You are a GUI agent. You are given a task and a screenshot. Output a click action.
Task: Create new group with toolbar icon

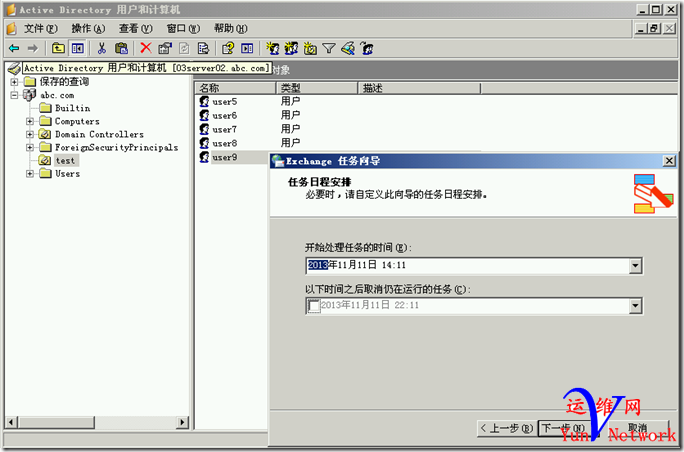pos(291,48)
